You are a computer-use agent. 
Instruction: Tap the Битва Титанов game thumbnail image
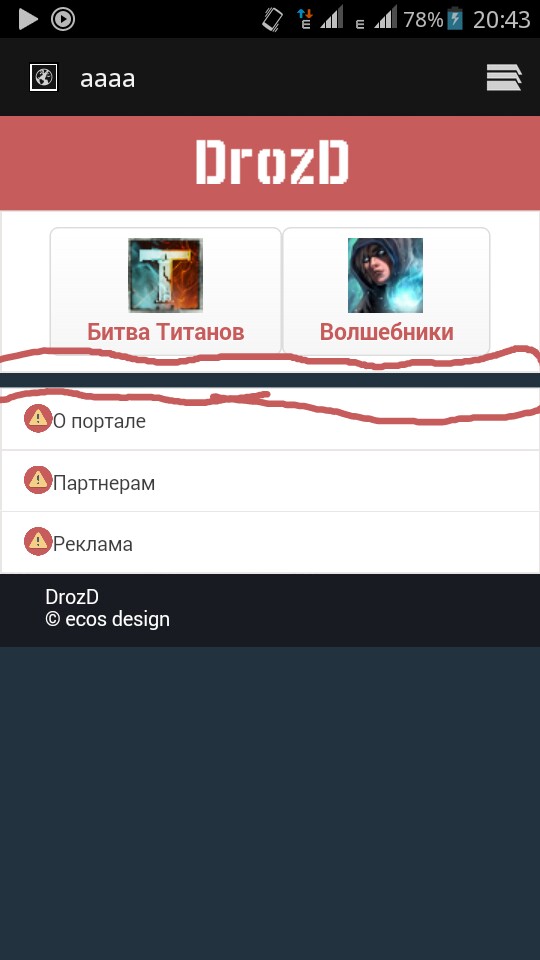tap(165, 276)
